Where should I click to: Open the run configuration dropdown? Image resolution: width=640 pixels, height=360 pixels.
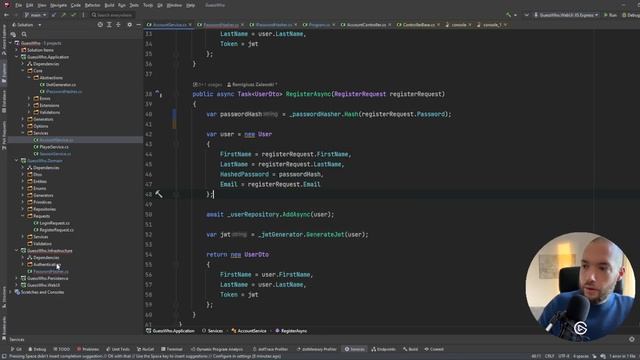566,15
